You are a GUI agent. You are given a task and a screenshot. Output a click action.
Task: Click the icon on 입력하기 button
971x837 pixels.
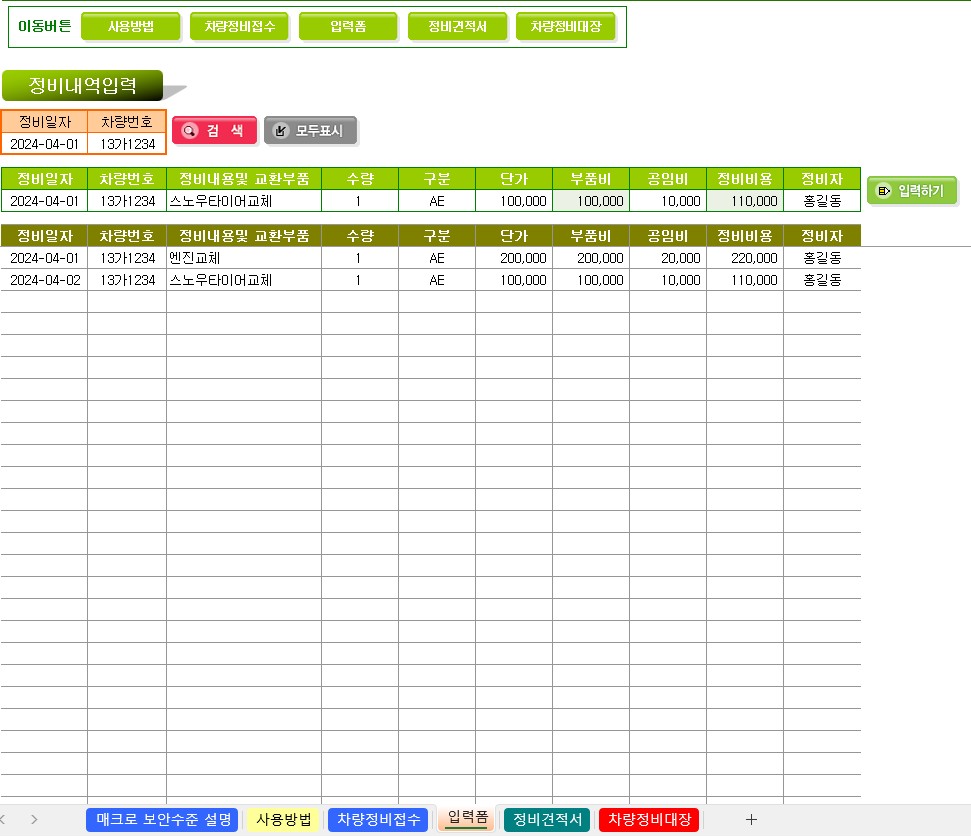click(884, 191)
